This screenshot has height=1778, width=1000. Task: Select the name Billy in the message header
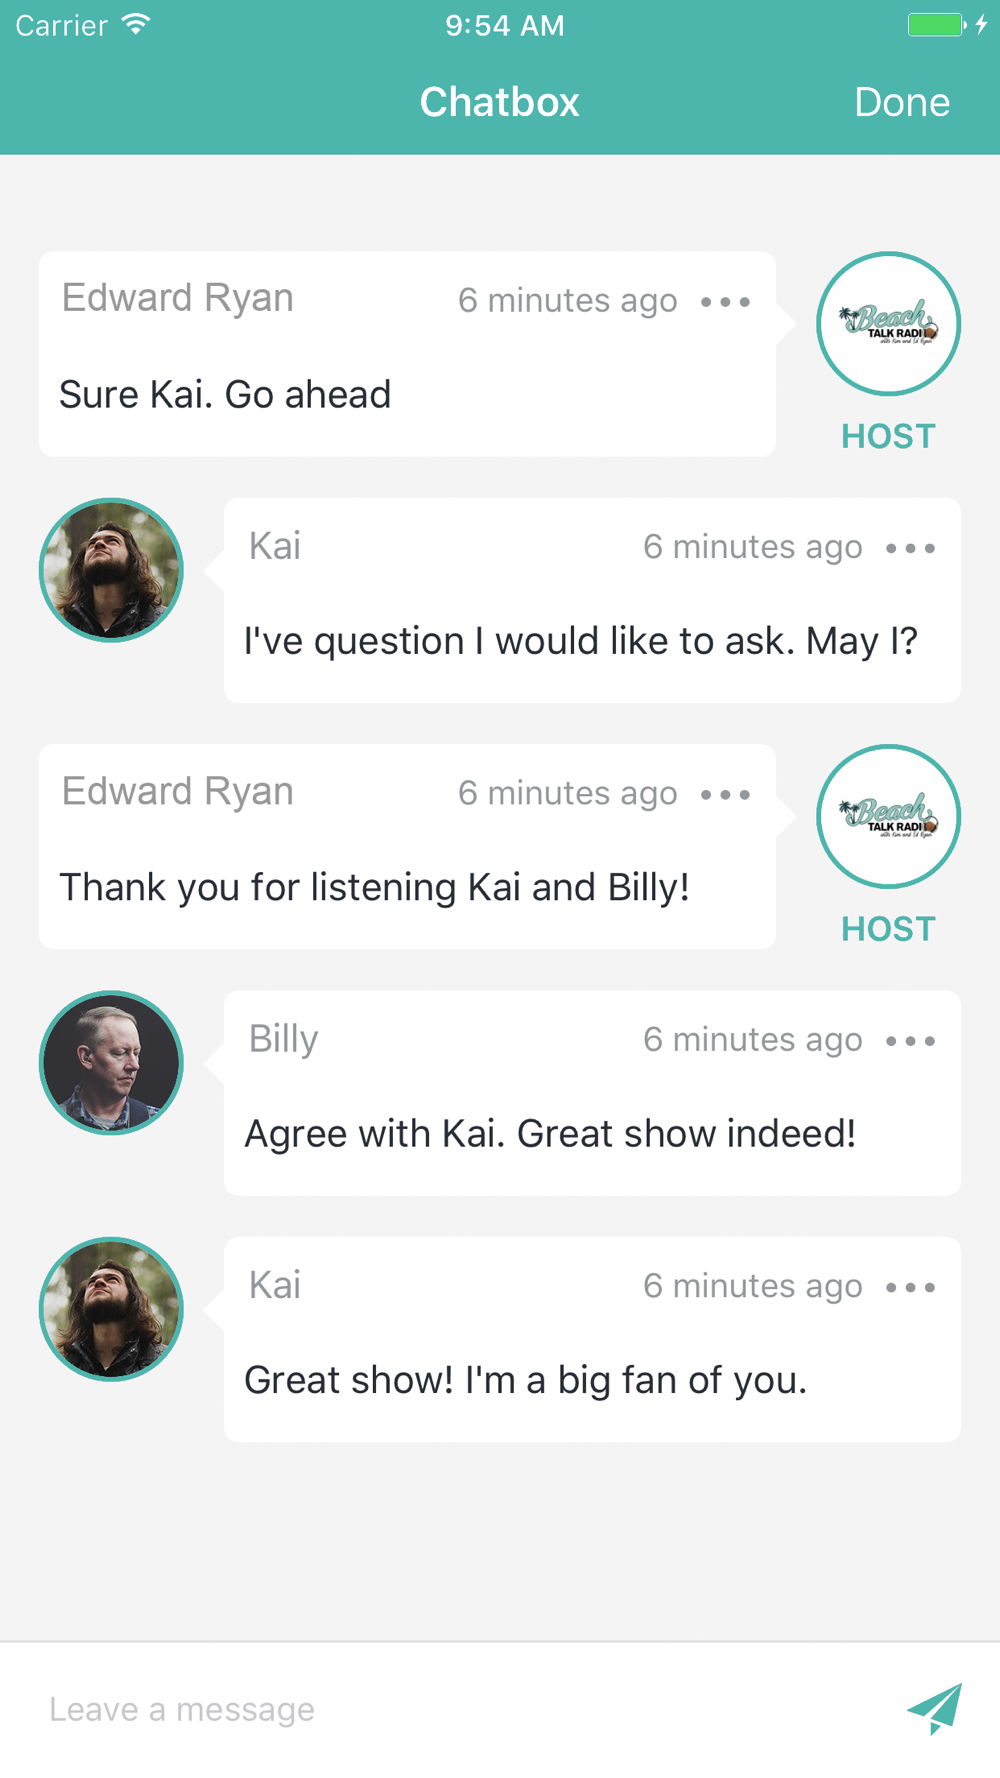283,1039
